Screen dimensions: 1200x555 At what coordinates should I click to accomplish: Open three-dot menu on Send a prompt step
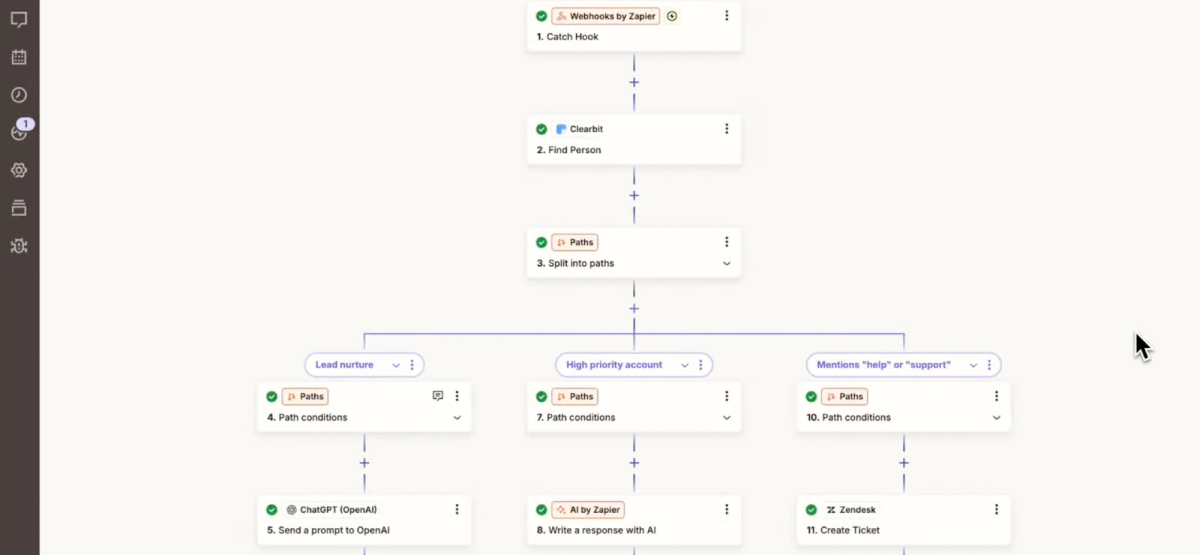[457, 509]
